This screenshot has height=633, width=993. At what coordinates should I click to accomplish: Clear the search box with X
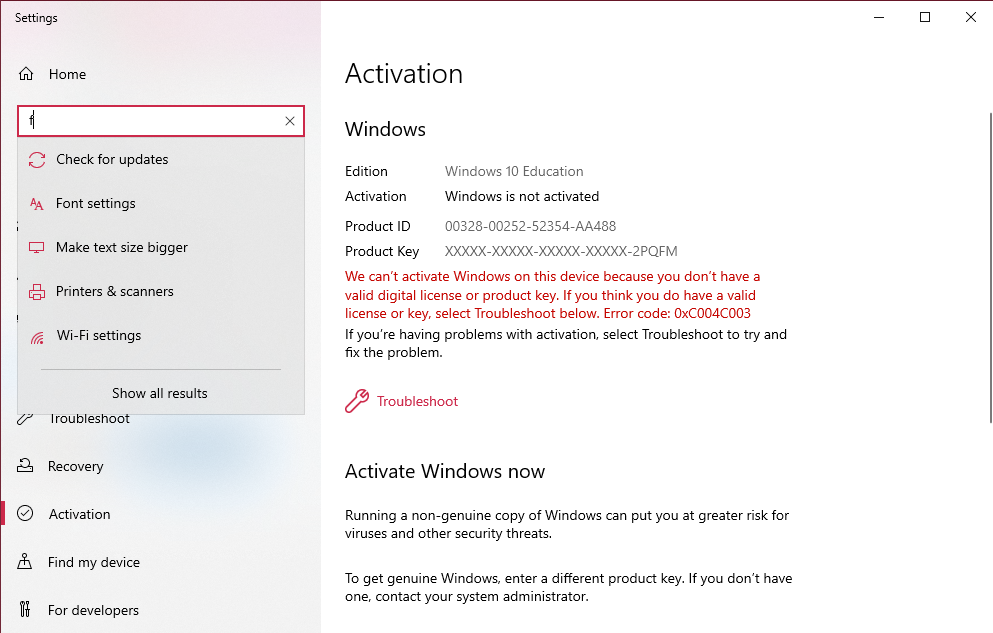click(290, 121)
